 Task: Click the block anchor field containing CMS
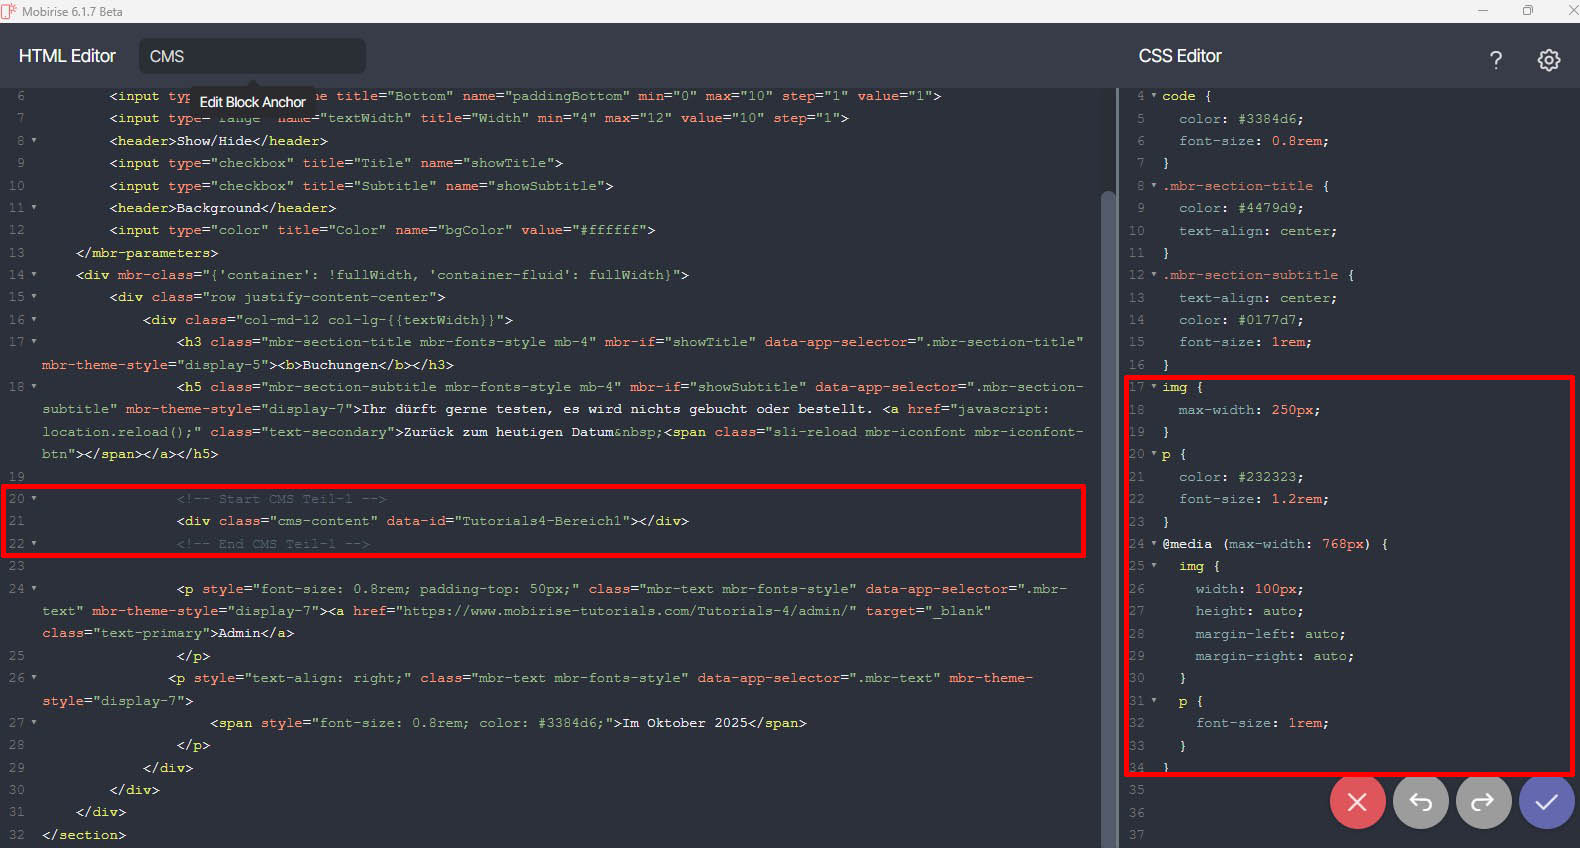tap(252, 56)
